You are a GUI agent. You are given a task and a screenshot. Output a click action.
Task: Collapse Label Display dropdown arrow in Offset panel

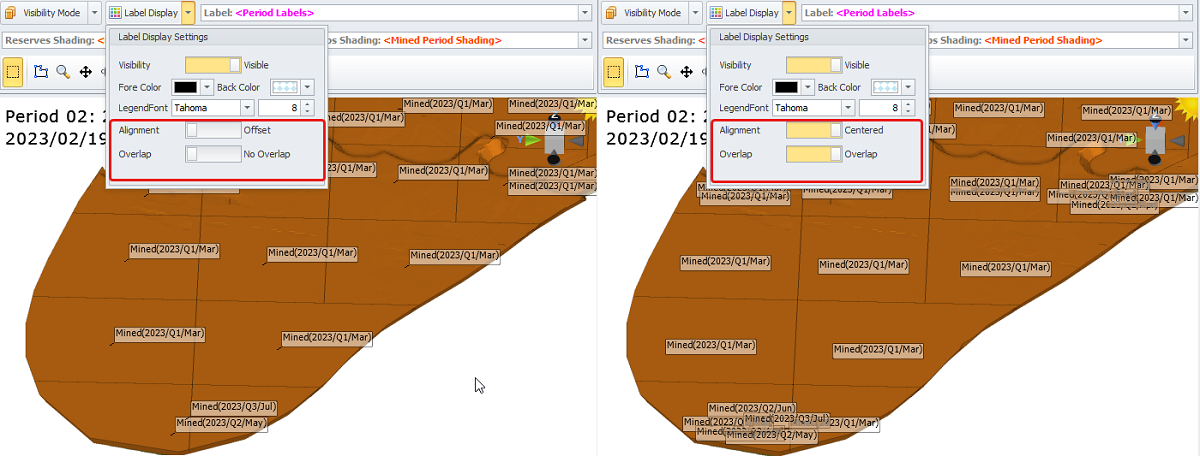(x=188, y=13)
